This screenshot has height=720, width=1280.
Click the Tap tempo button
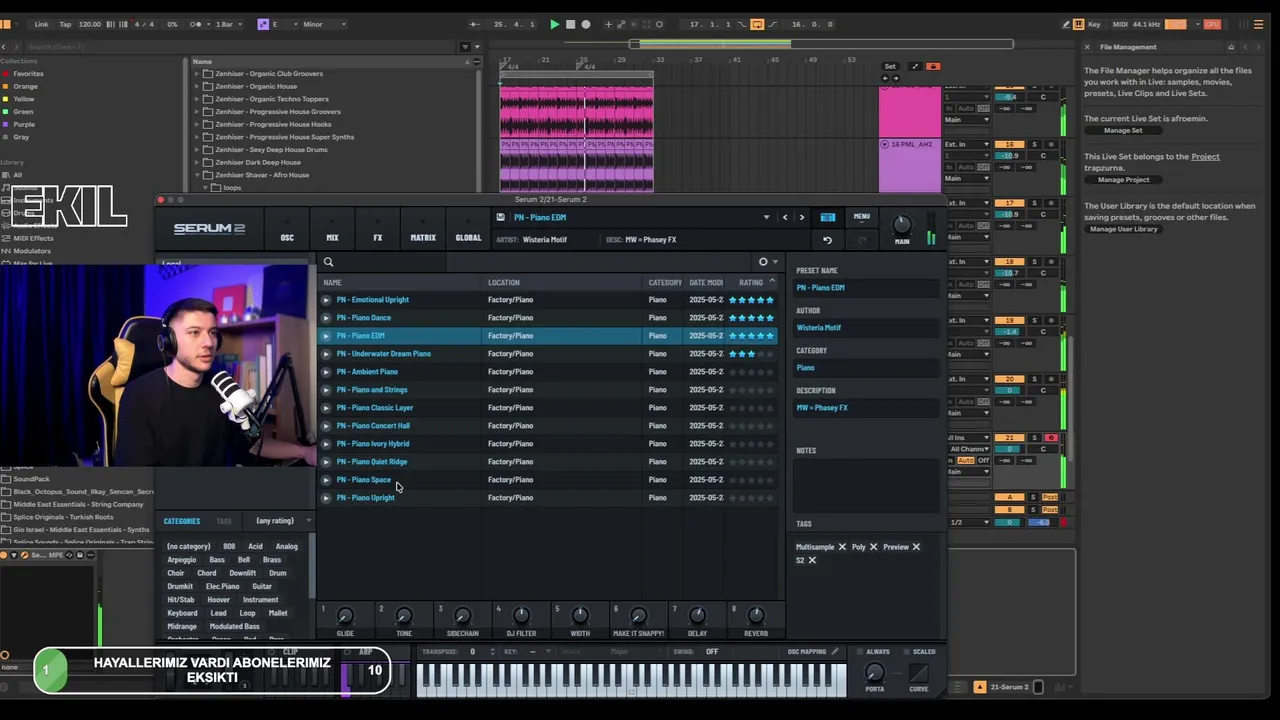click(65, 24)
